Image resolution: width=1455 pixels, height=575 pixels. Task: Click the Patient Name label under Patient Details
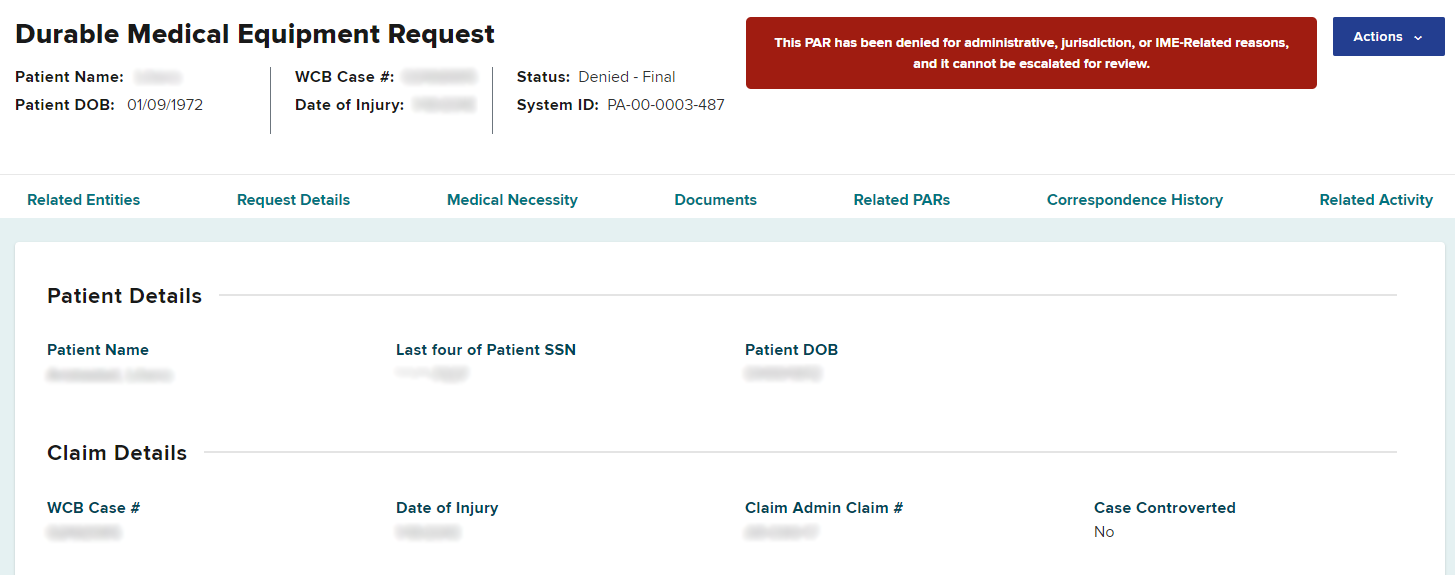[x=98, y=350]
